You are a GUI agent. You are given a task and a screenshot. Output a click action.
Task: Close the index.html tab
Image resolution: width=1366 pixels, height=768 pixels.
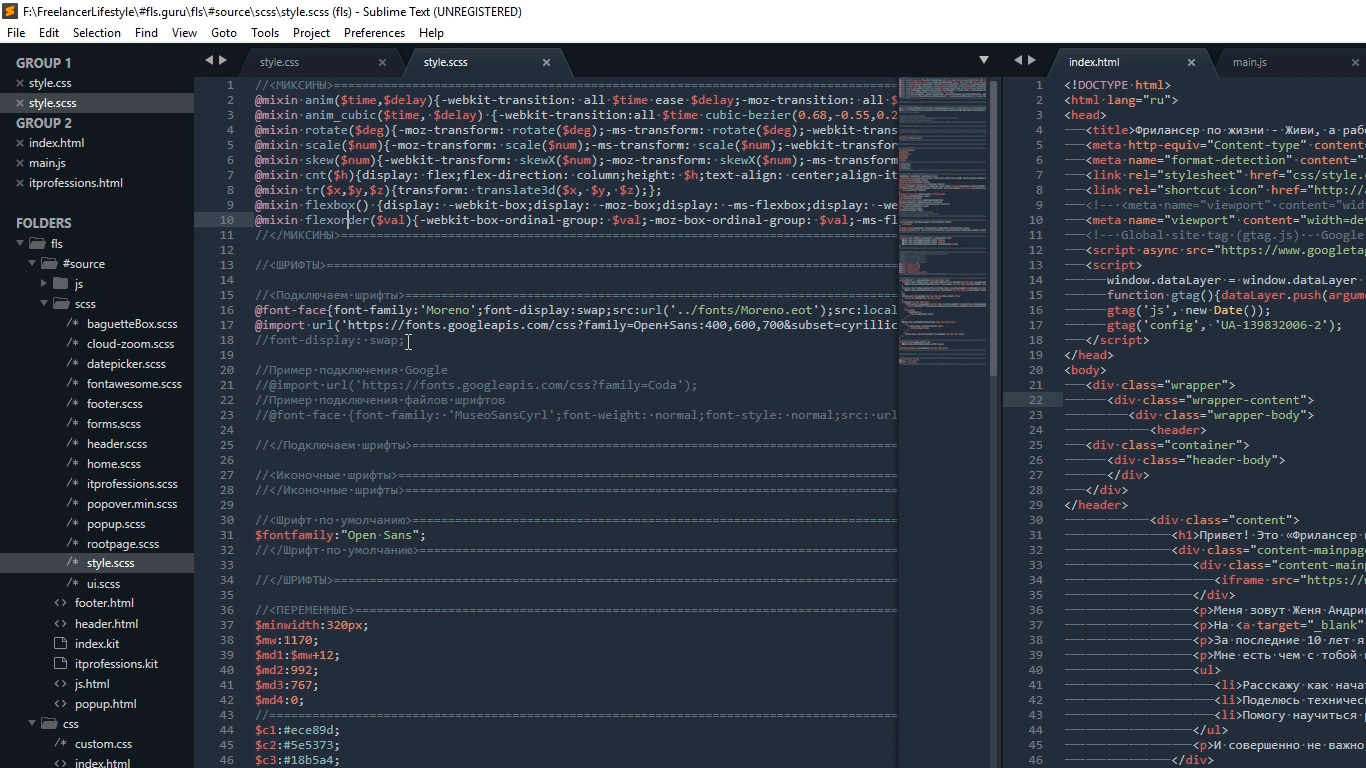coord(1192,62)
